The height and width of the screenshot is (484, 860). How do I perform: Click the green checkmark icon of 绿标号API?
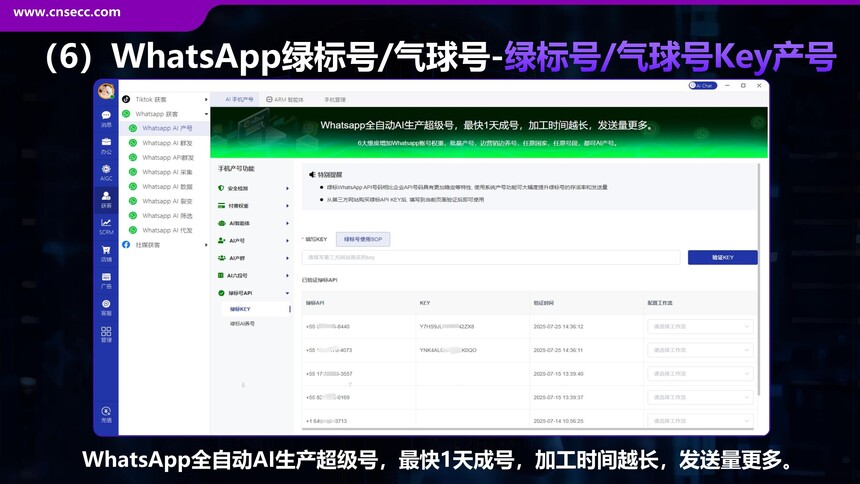click(221, 293)
